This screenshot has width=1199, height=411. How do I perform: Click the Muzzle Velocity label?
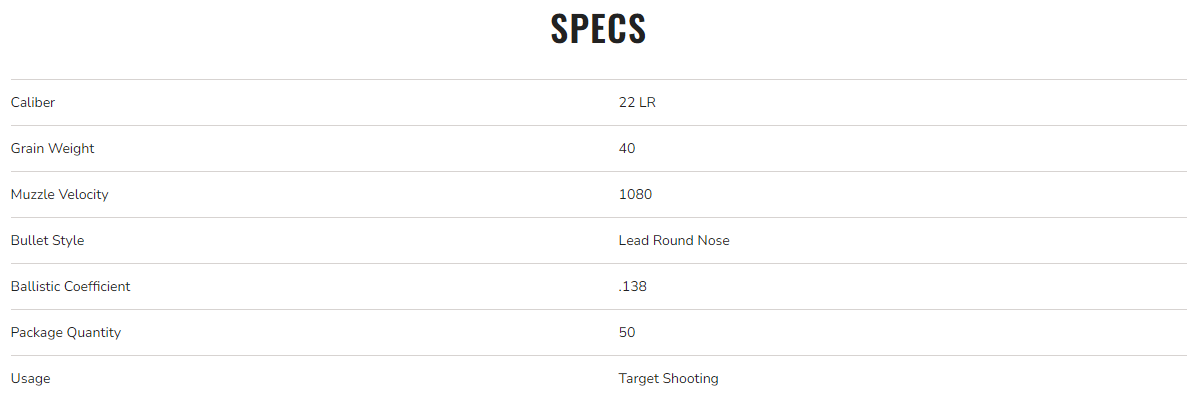coord(59,194)
